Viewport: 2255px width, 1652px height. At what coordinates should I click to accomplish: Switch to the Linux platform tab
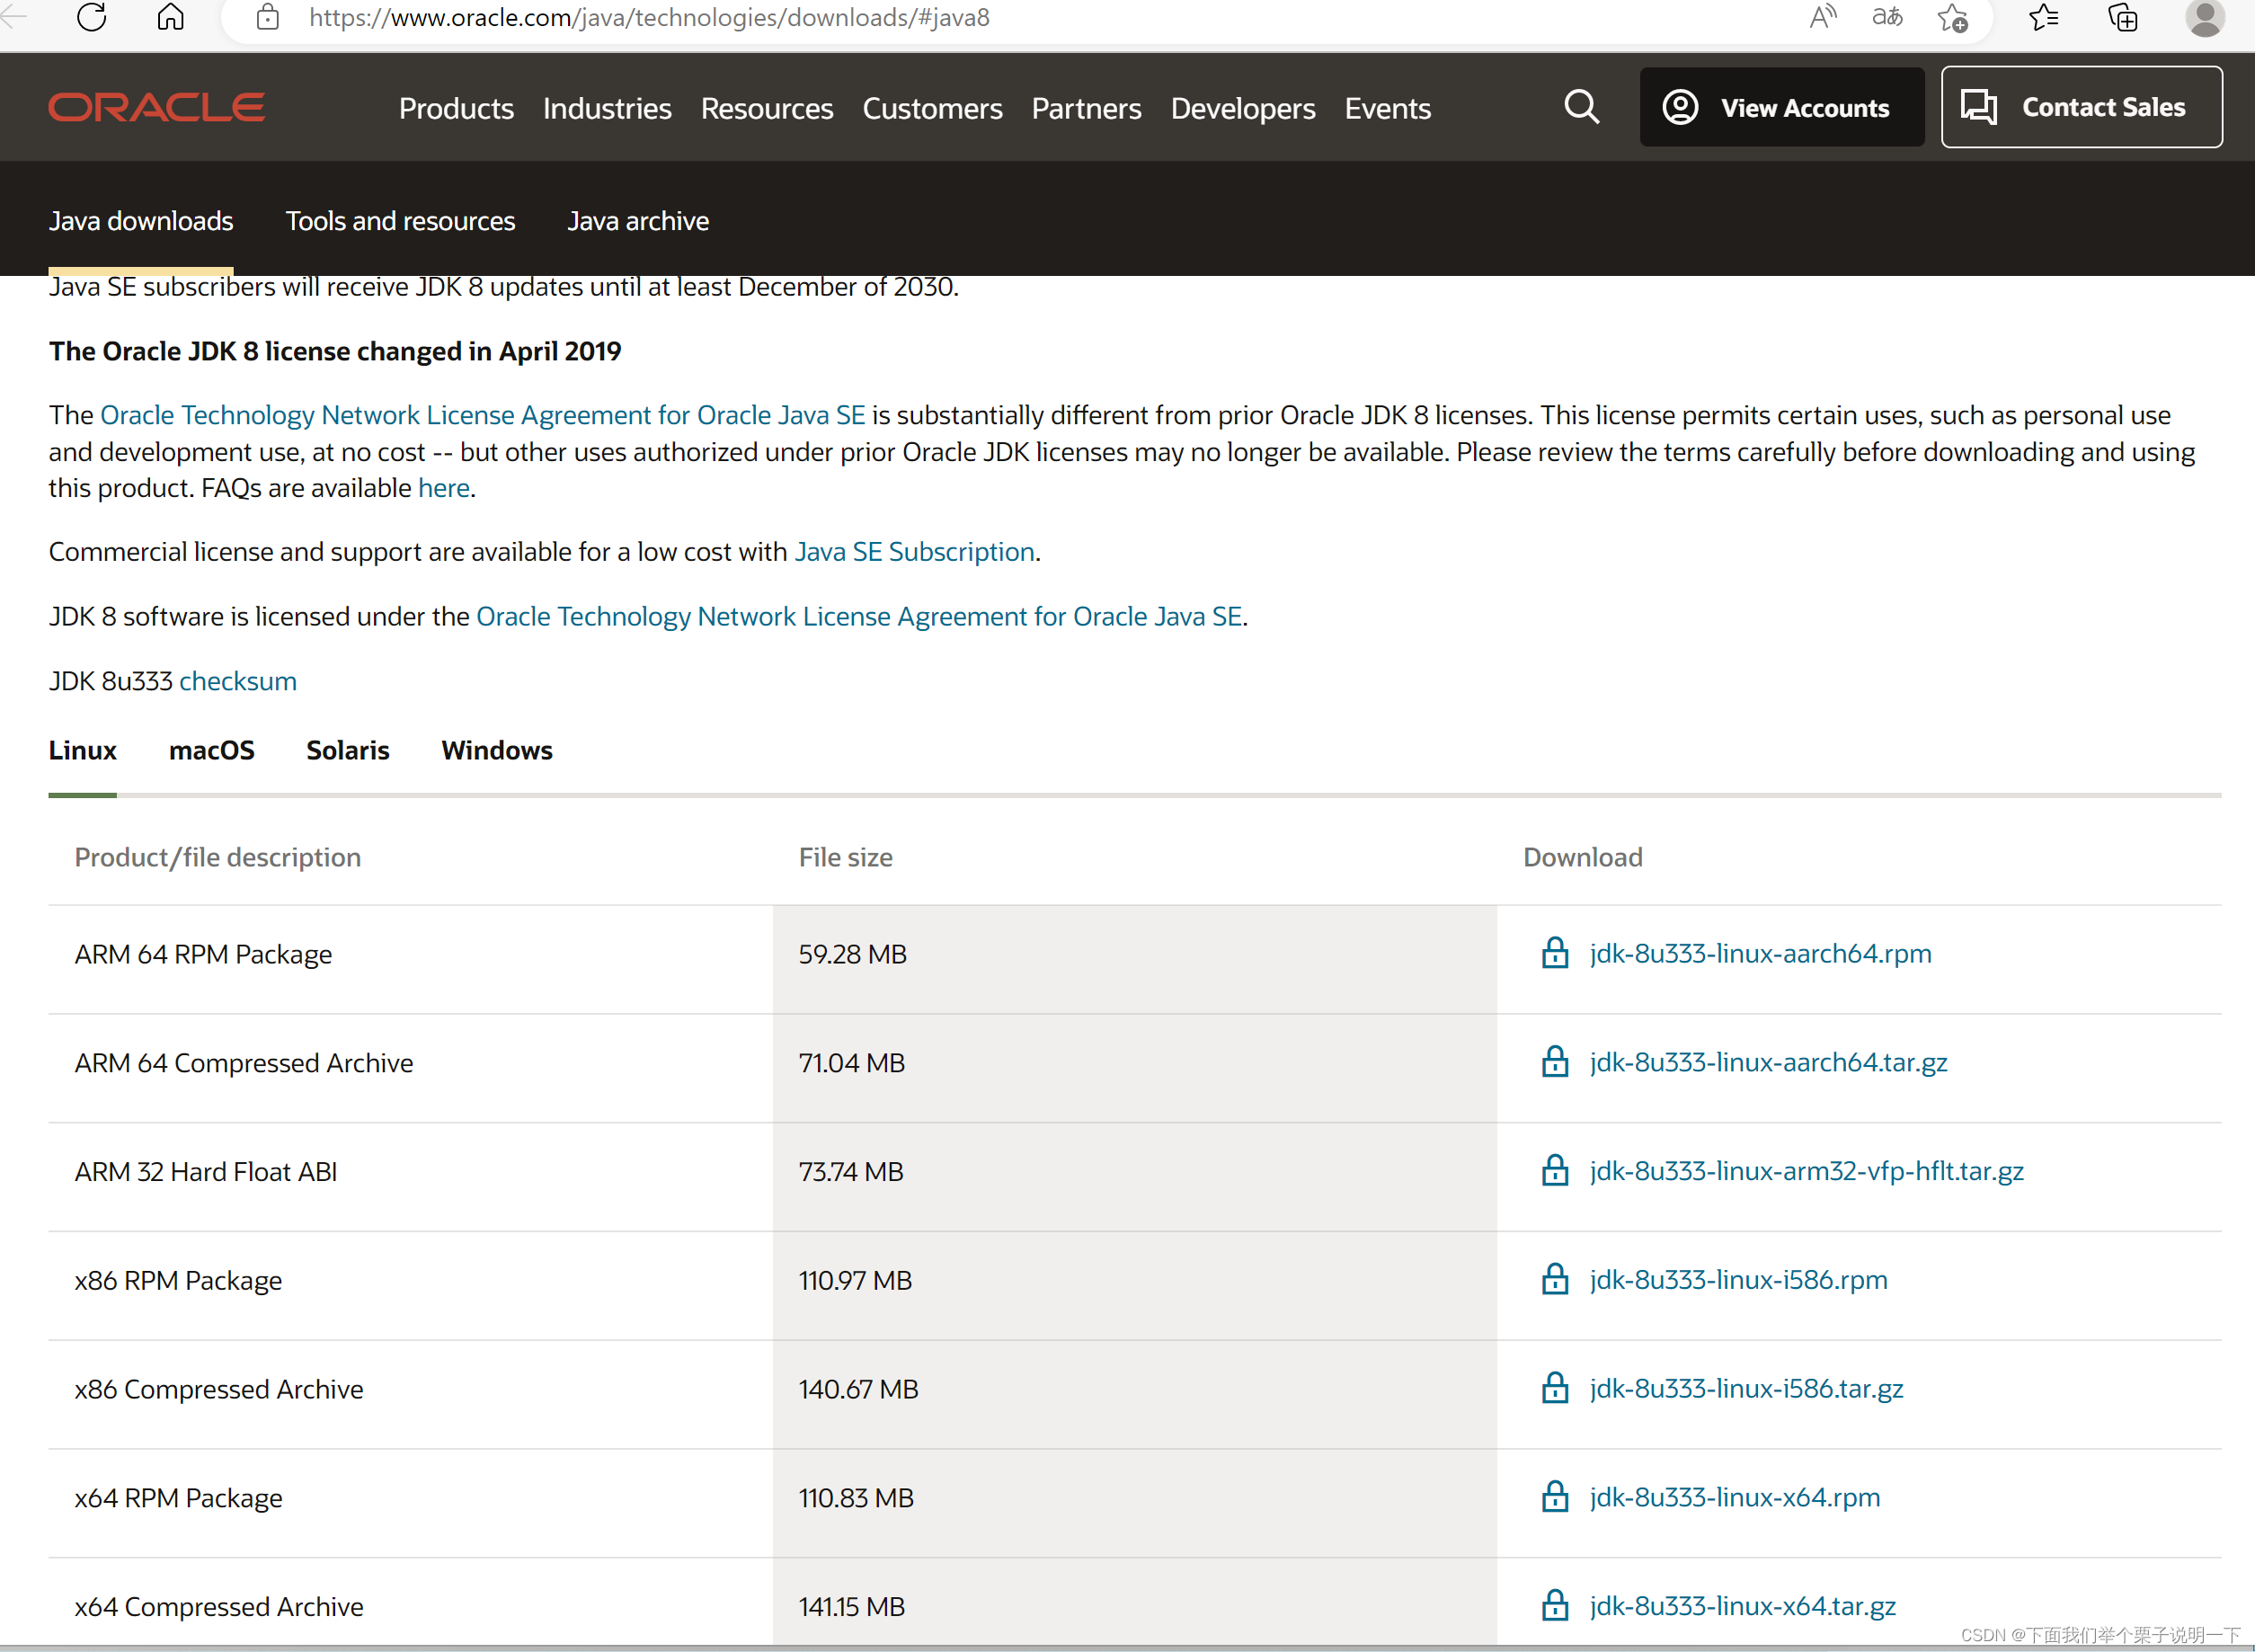coord(82,750)
